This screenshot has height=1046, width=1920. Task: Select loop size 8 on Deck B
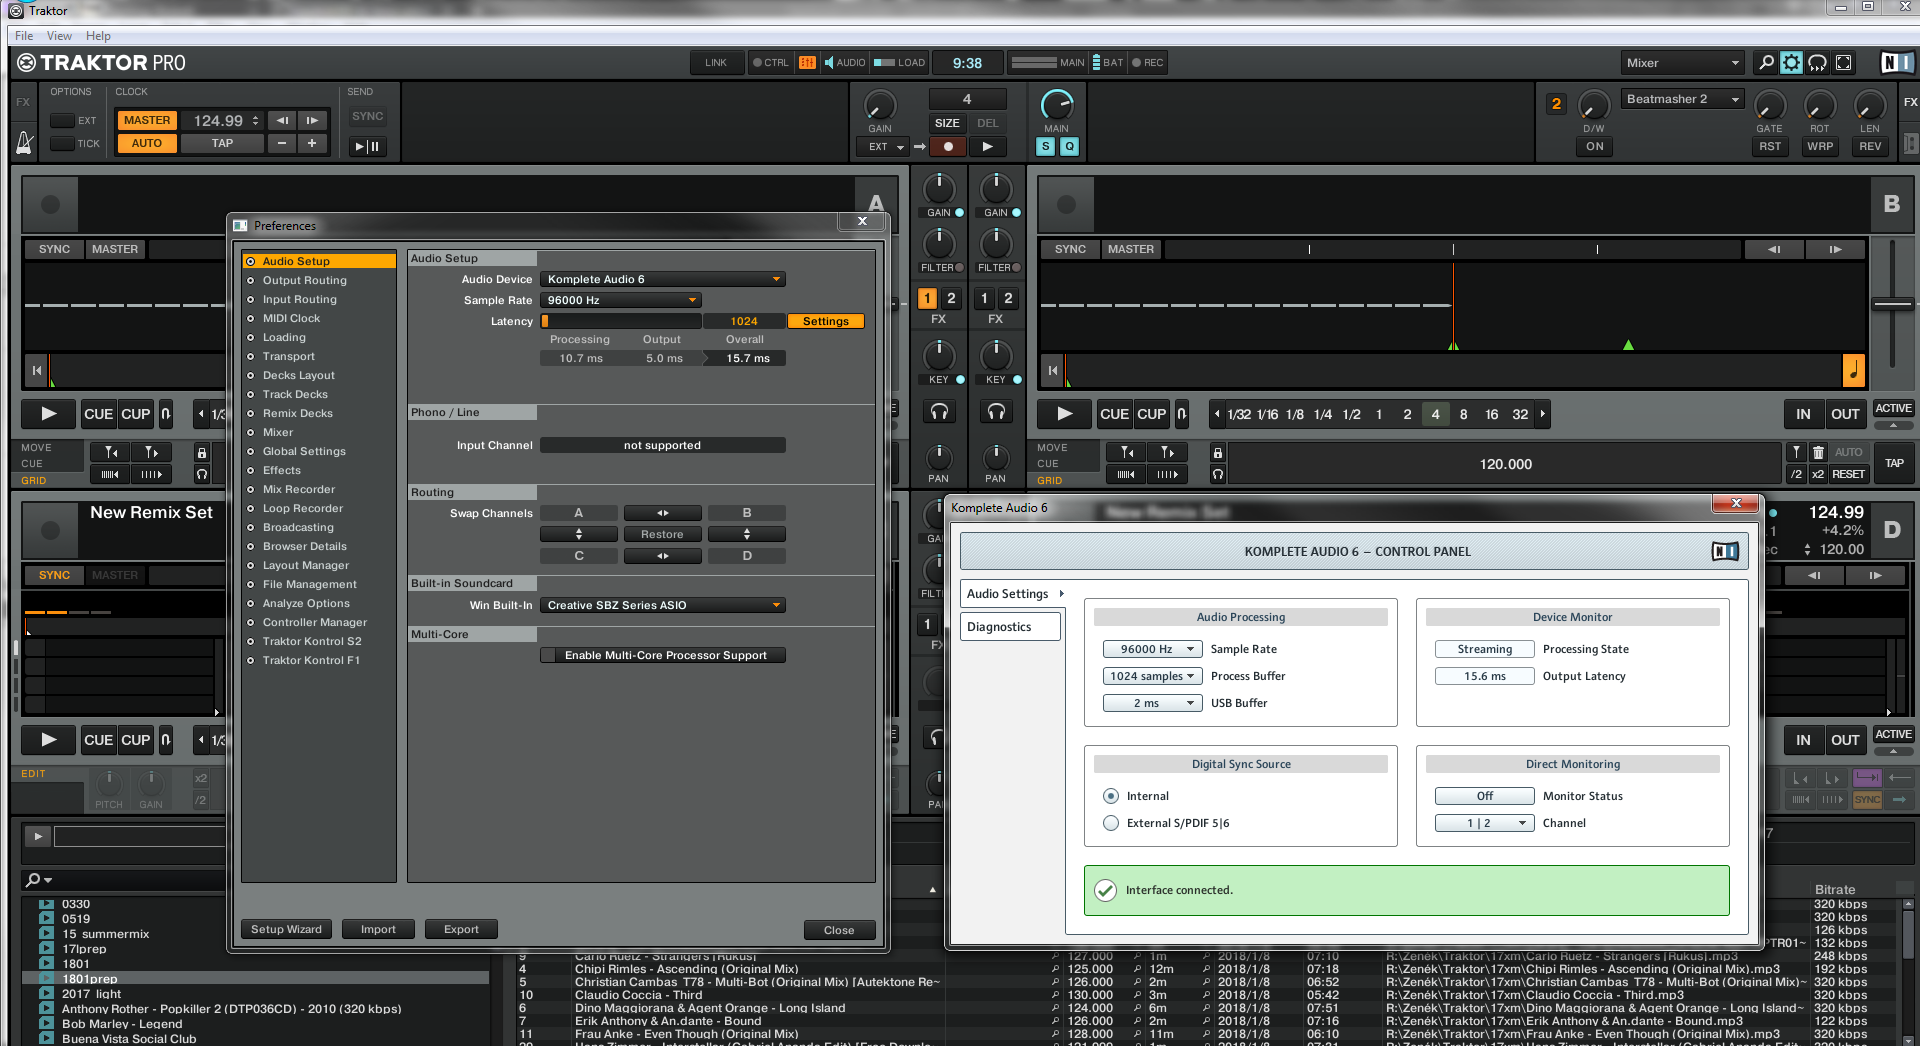tap(1463, 415)
